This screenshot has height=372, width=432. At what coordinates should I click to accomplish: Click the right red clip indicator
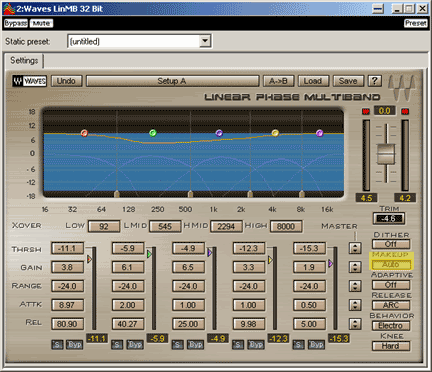[x=405, y=111]
